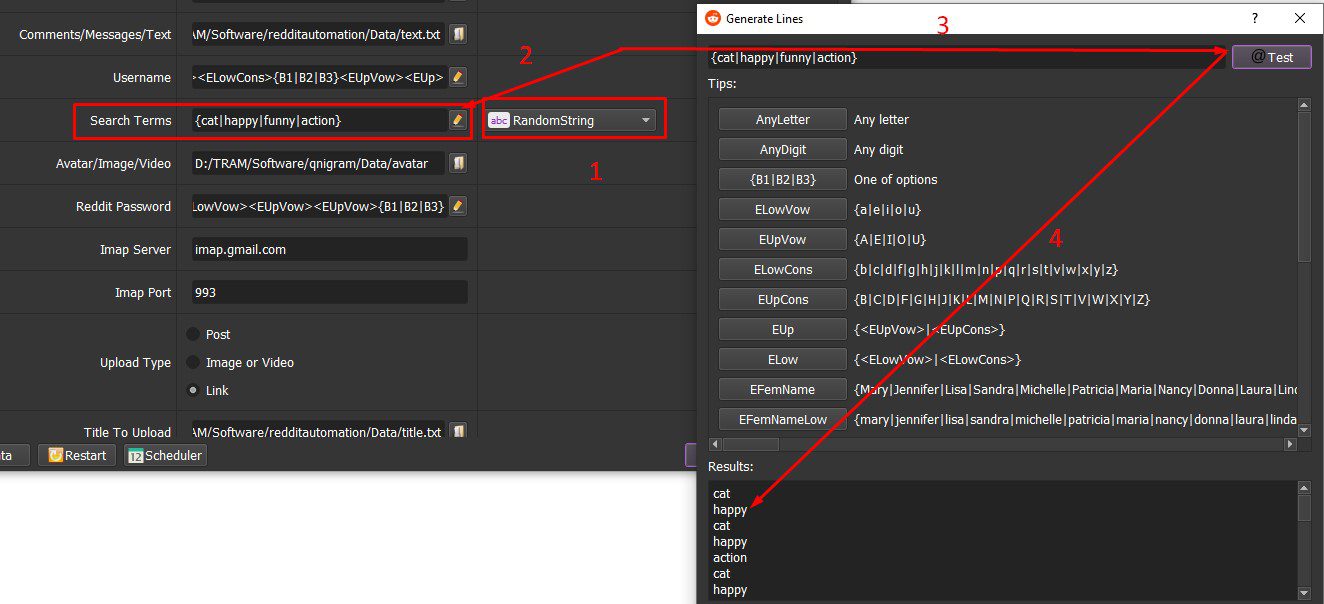
Task: Insert the EFemNameLow tip
Action: pos(783,419)
